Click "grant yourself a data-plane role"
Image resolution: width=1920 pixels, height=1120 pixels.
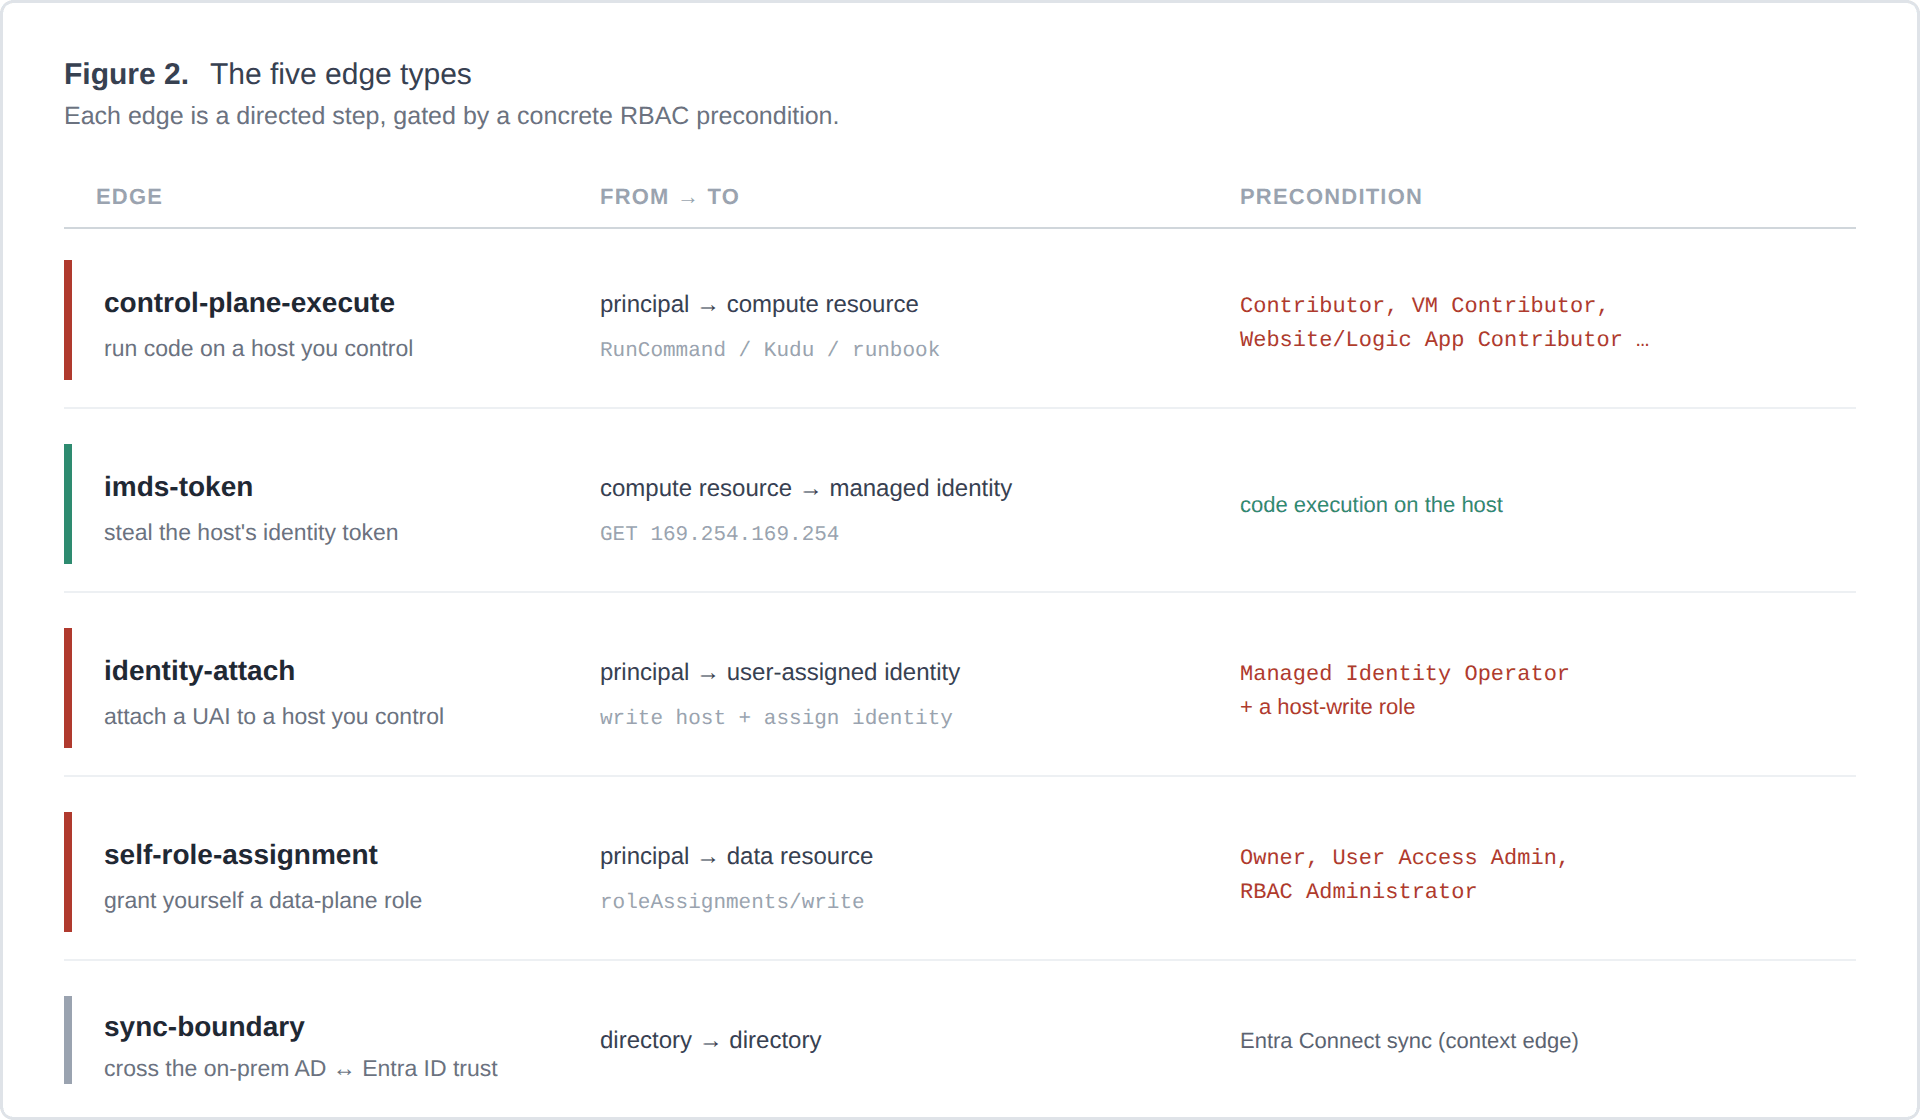[x=263, y=901]
